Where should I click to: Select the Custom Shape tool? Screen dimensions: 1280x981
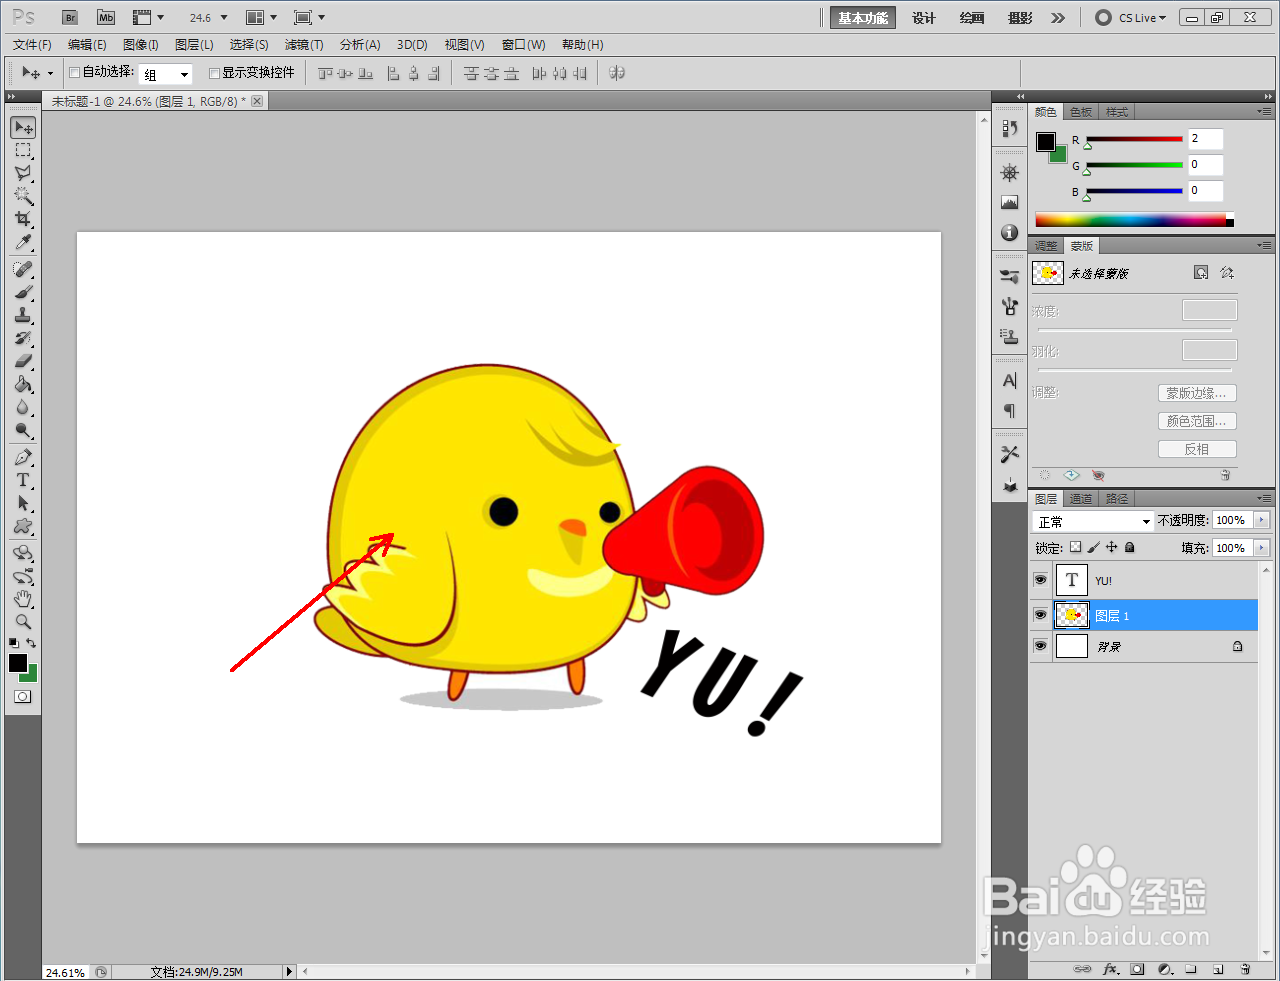point(23,526)
